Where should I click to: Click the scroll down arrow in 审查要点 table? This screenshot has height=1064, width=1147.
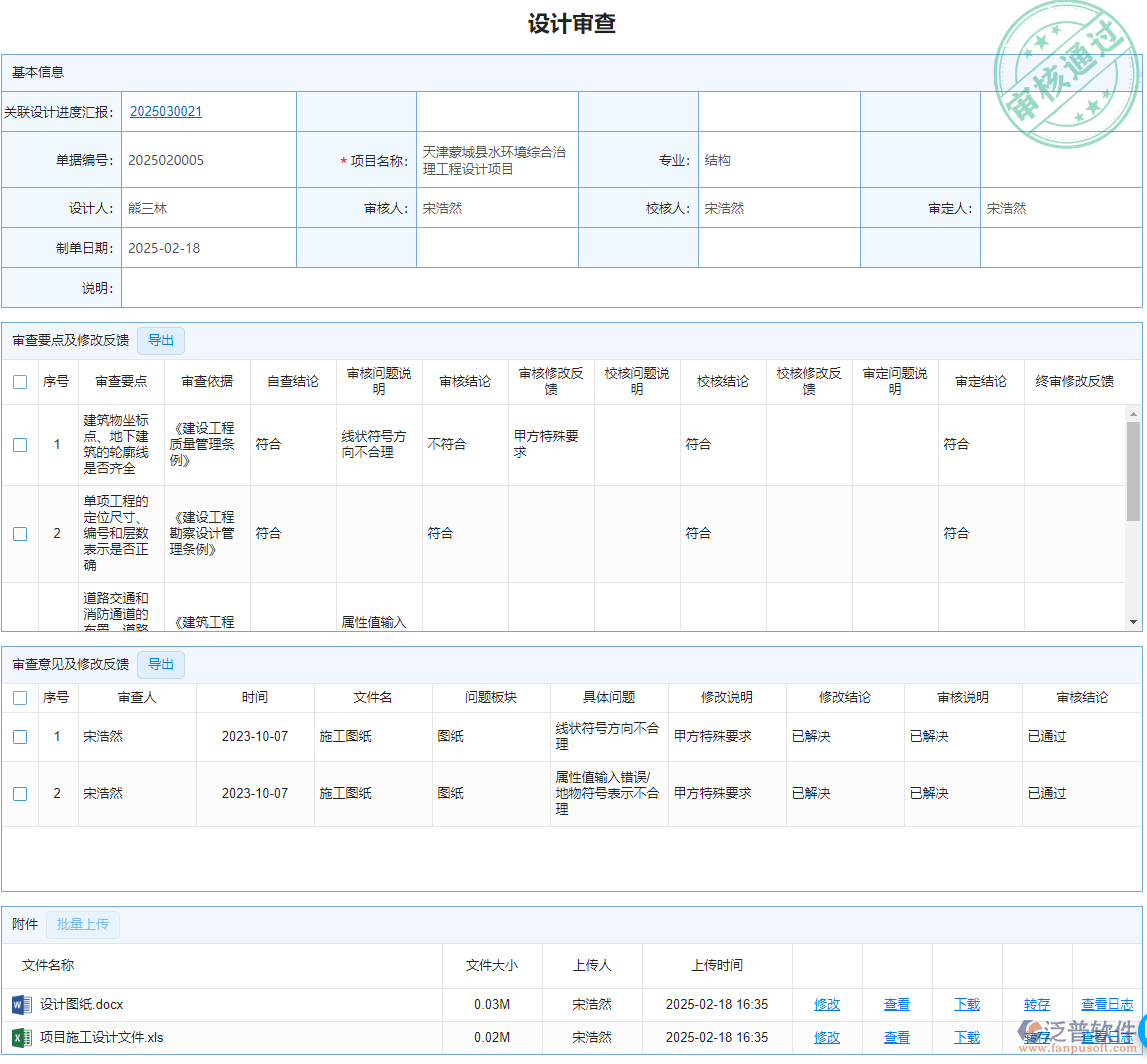[1133, 622]
